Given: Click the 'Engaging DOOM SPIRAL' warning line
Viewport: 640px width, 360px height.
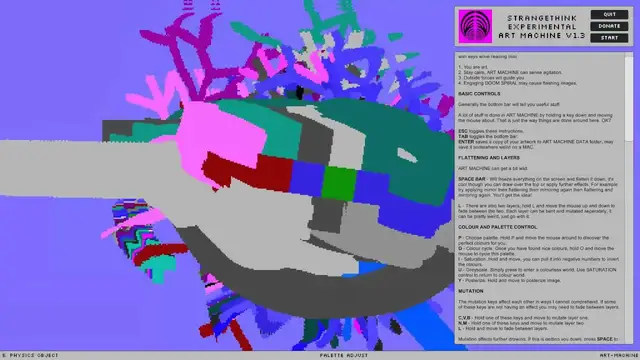Looking at the screenshot, I should pyautogui.click(x=517, y=83).
